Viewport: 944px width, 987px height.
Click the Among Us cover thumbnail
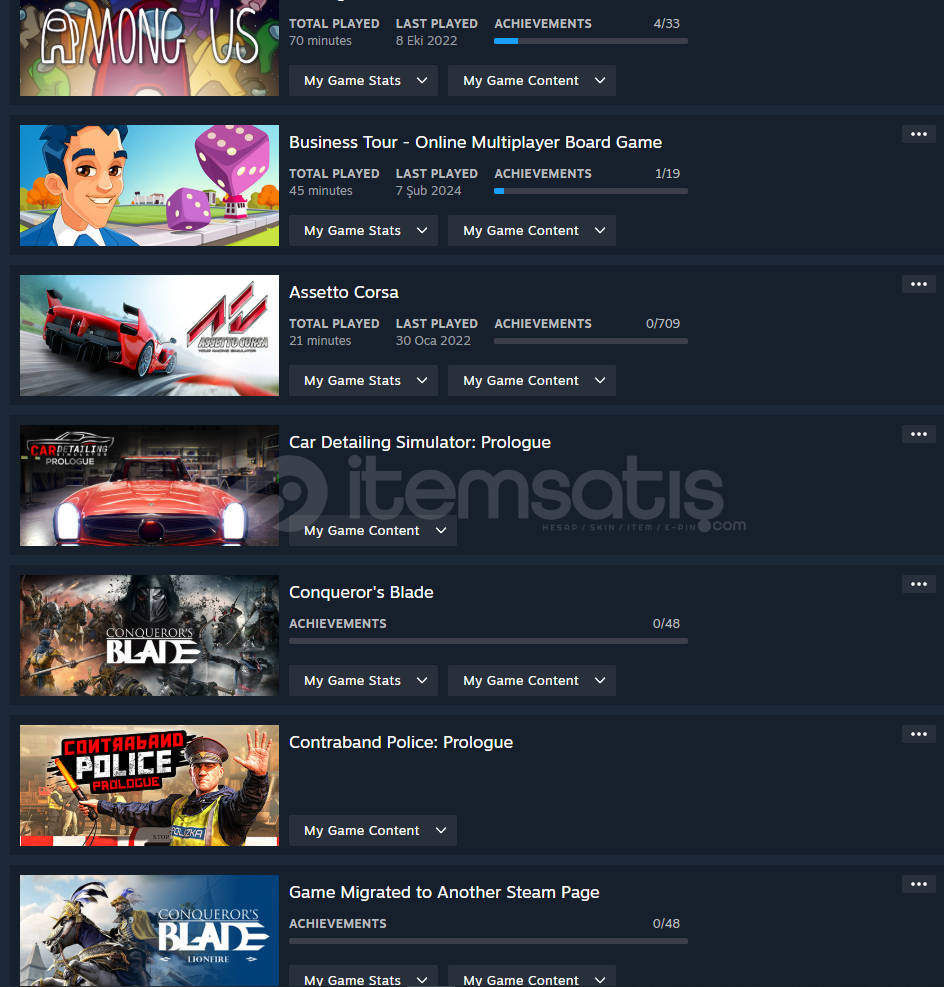[x=149, y=48]
